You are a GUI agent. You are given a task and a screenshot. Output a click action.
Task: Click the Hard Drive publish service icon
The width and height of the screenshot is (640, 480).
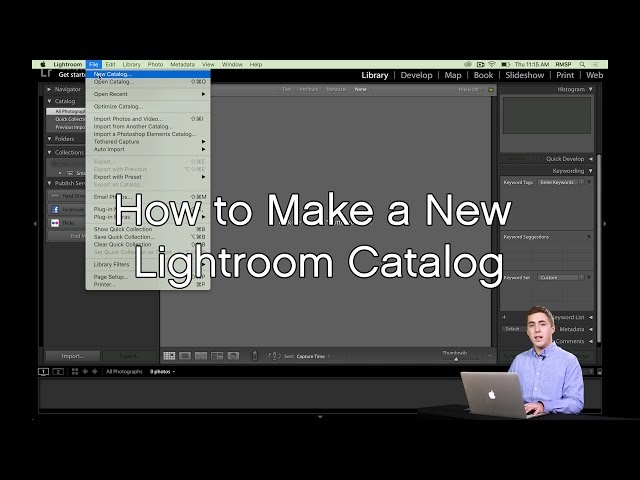tap(55, 196)
